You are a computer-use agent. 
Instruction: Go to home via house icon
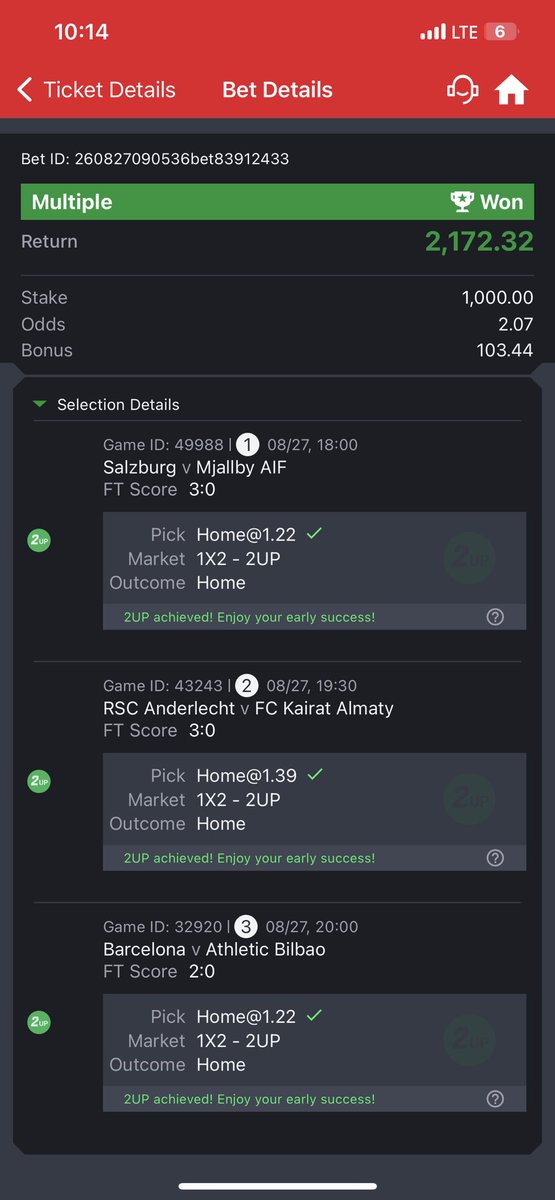click(x=511, y=90)
